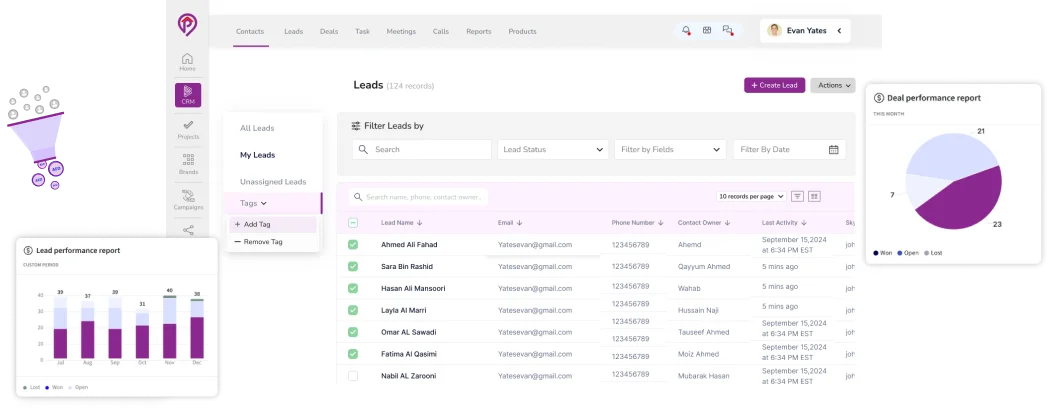Click magnifier icon in Filter Leads search
The image size is (1048, 412).
364,150
